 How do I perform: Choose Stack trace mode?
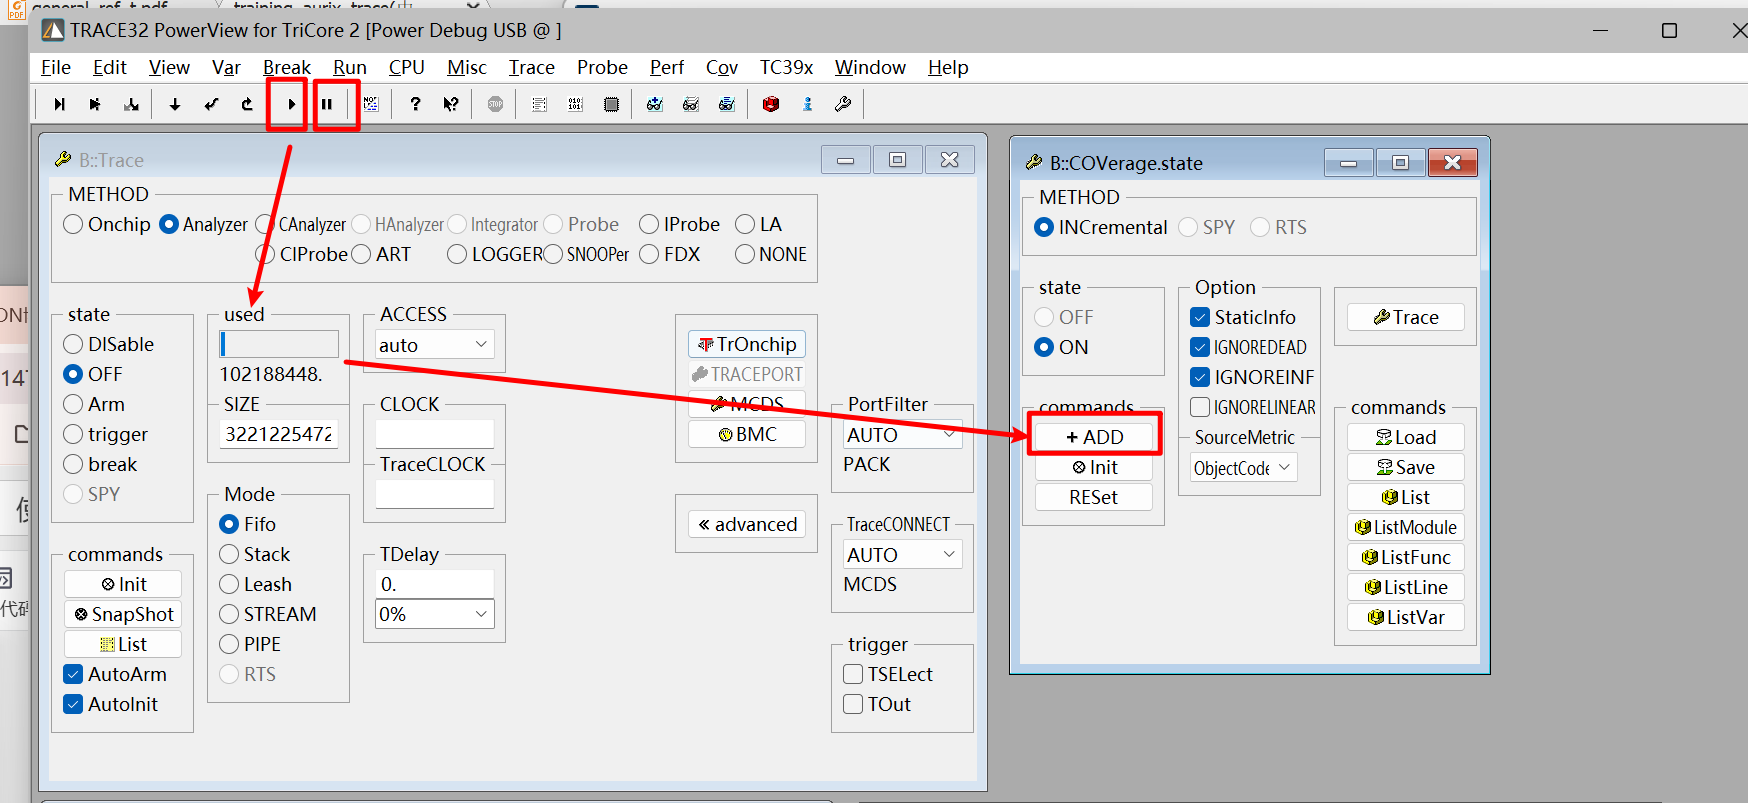click(x=229, y=554)
